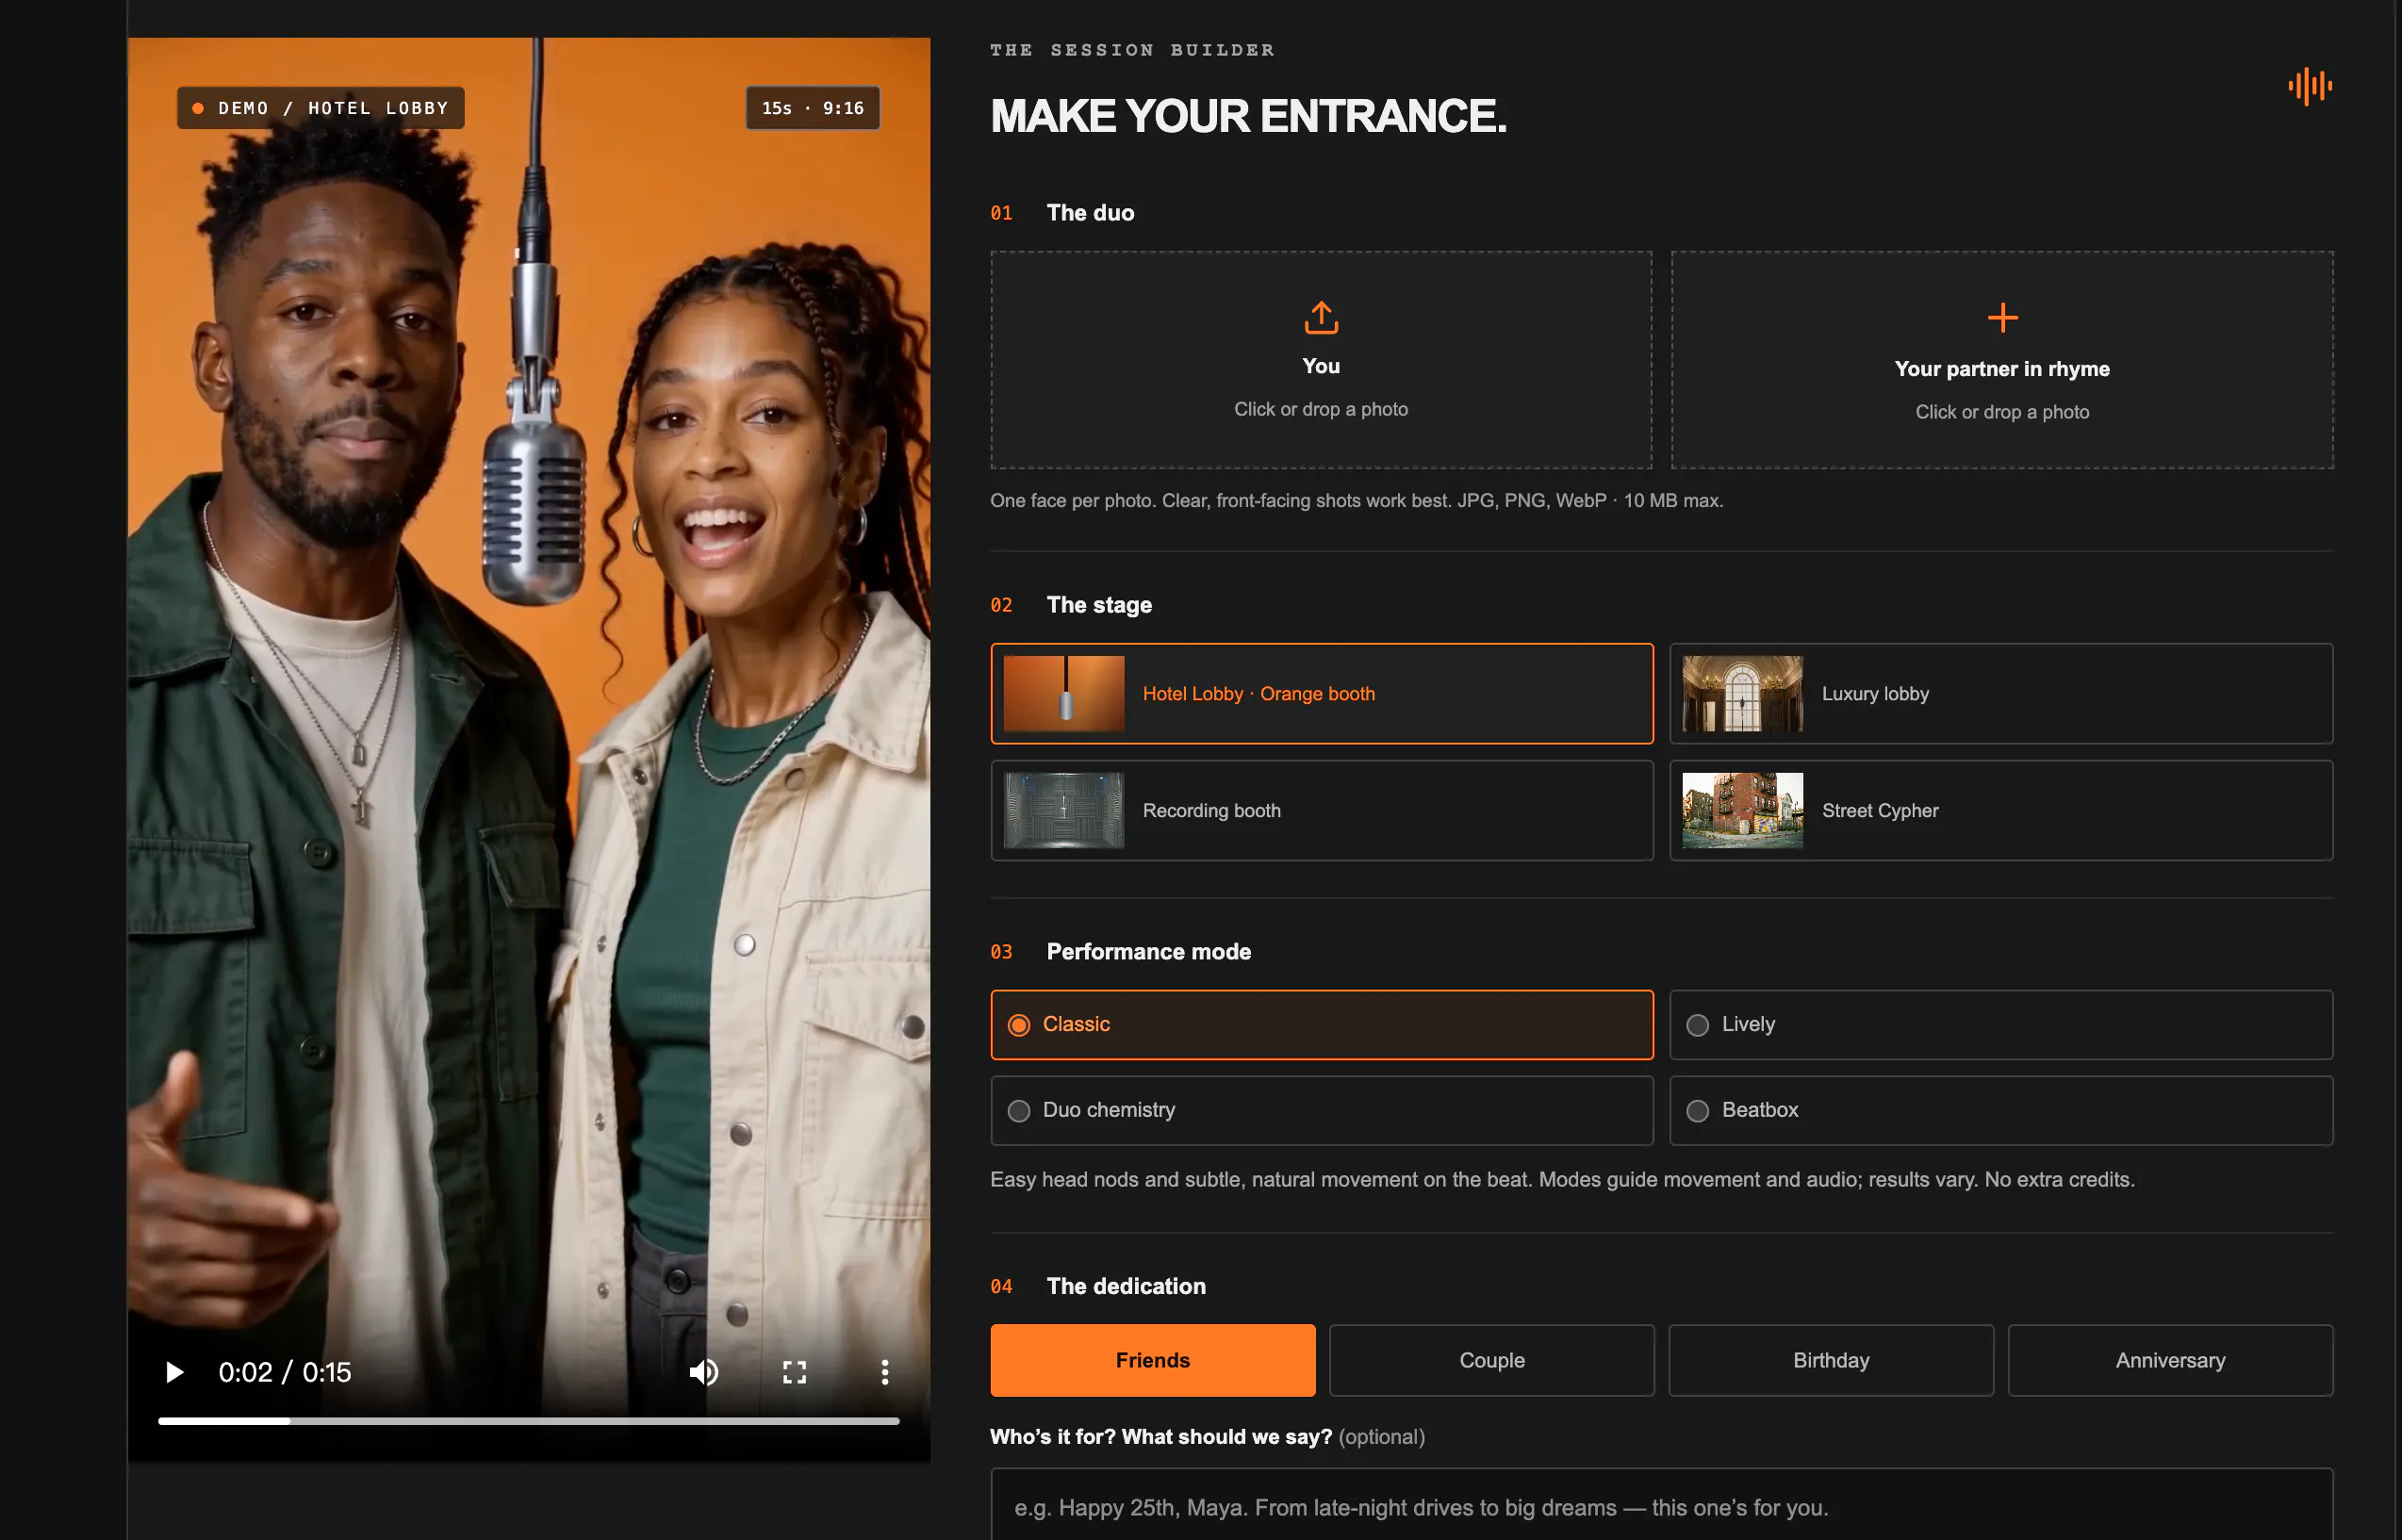
Task: Click 'Your partner in rhyme' label
Action: pyautogui.click(x=2002, y=369)
